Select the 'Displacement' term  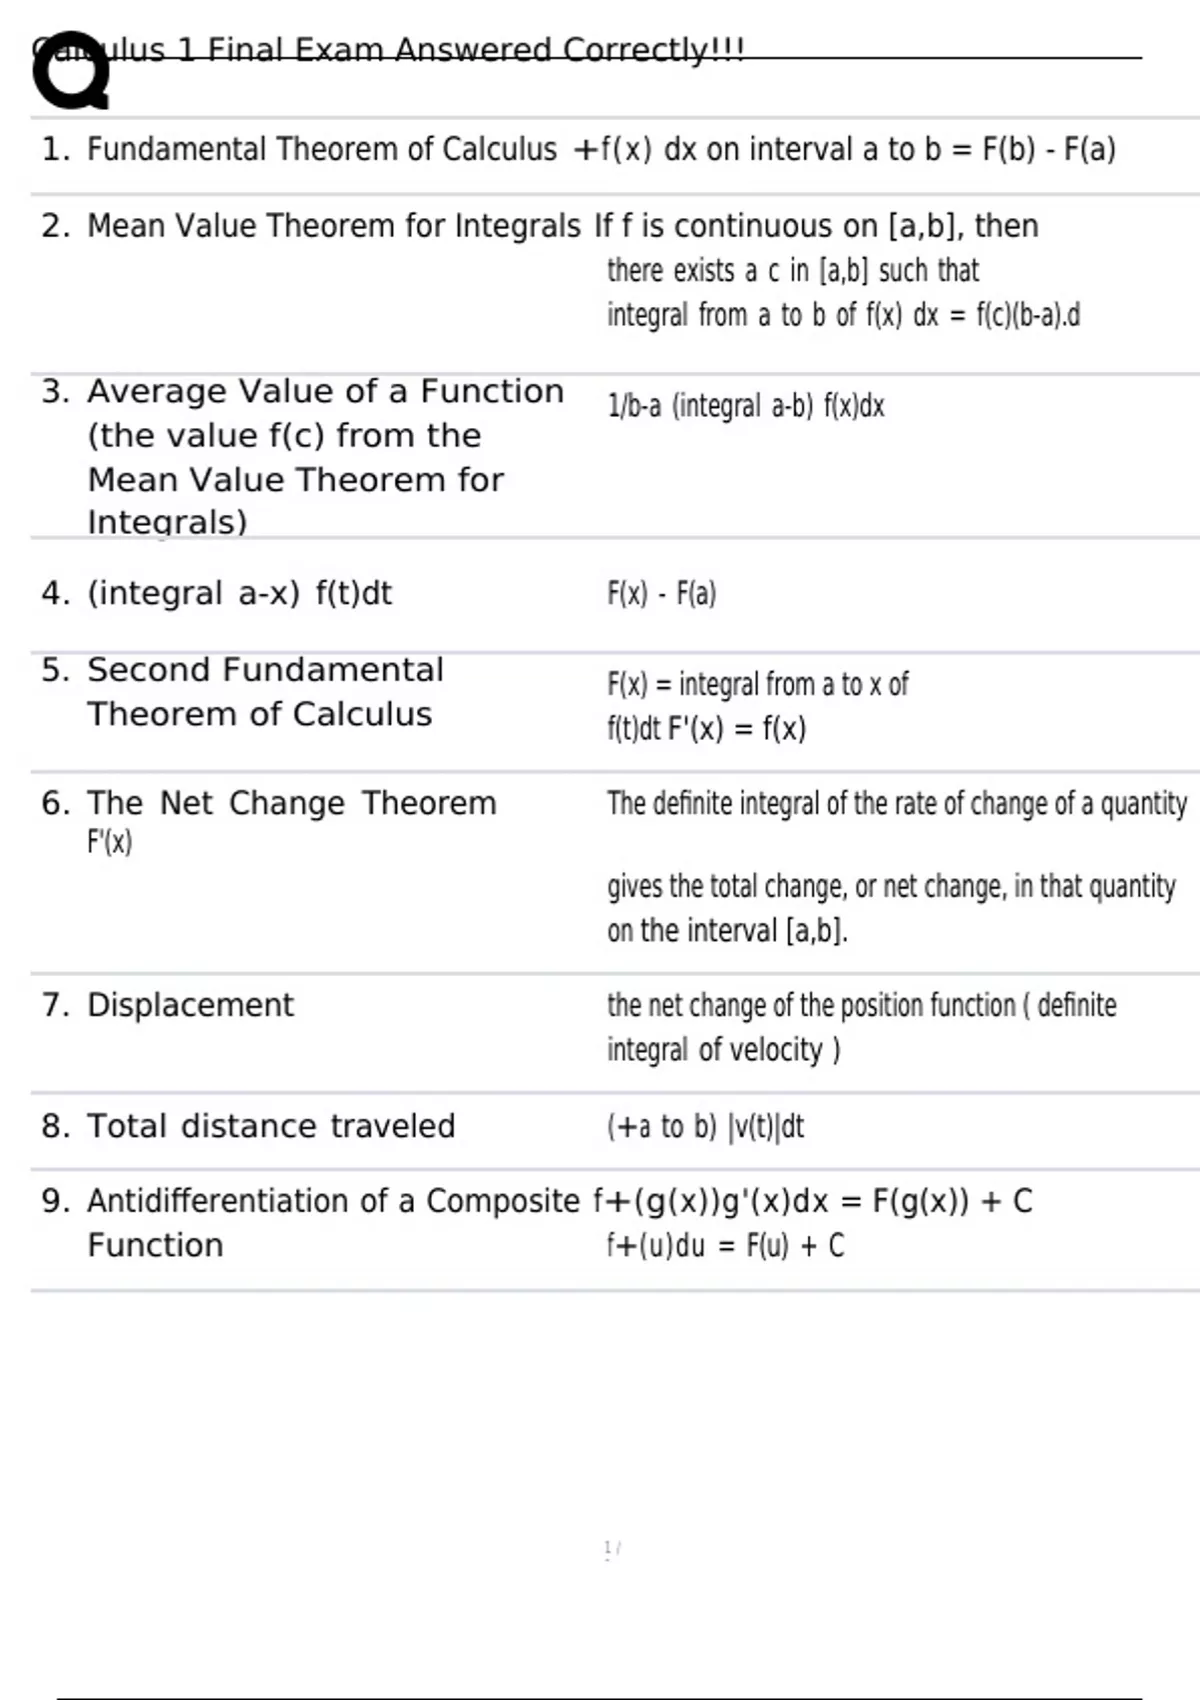point(190,1005)
